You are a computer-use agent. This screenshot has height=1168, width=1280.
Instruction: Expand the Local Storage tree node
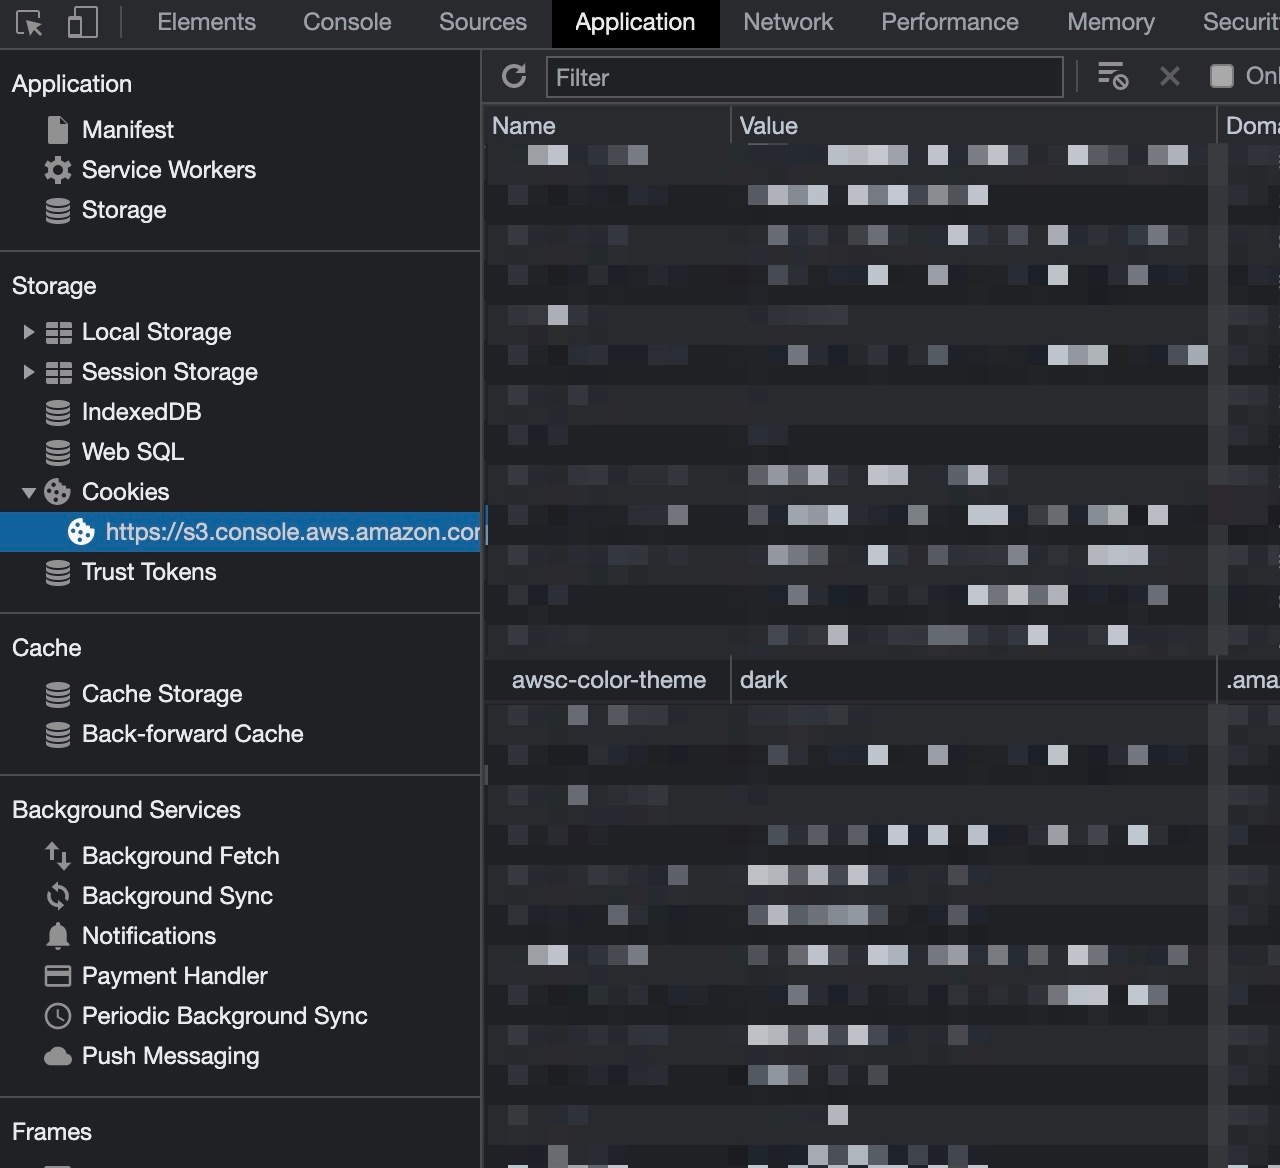(28, 332)
